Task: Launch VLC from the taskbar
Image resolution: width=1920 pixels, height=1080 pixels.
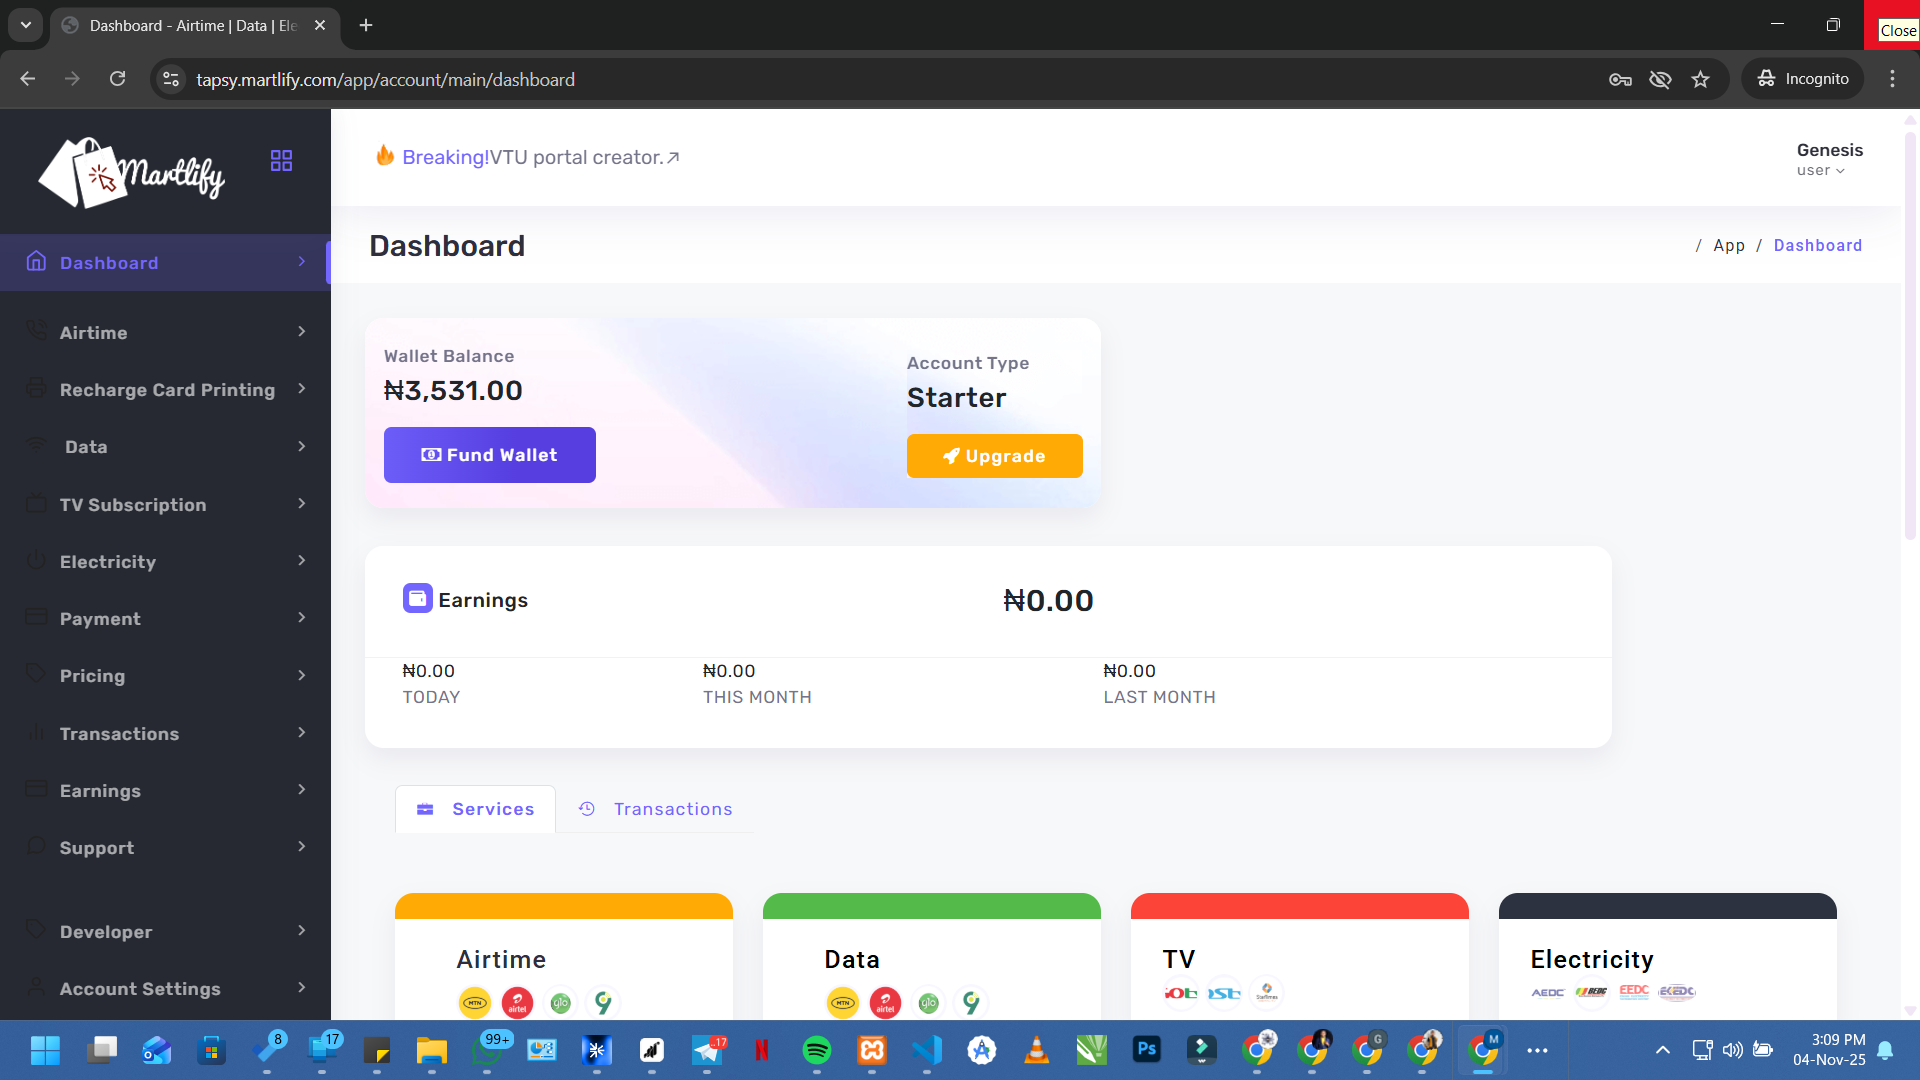Action: (x=1036, y=1050)
